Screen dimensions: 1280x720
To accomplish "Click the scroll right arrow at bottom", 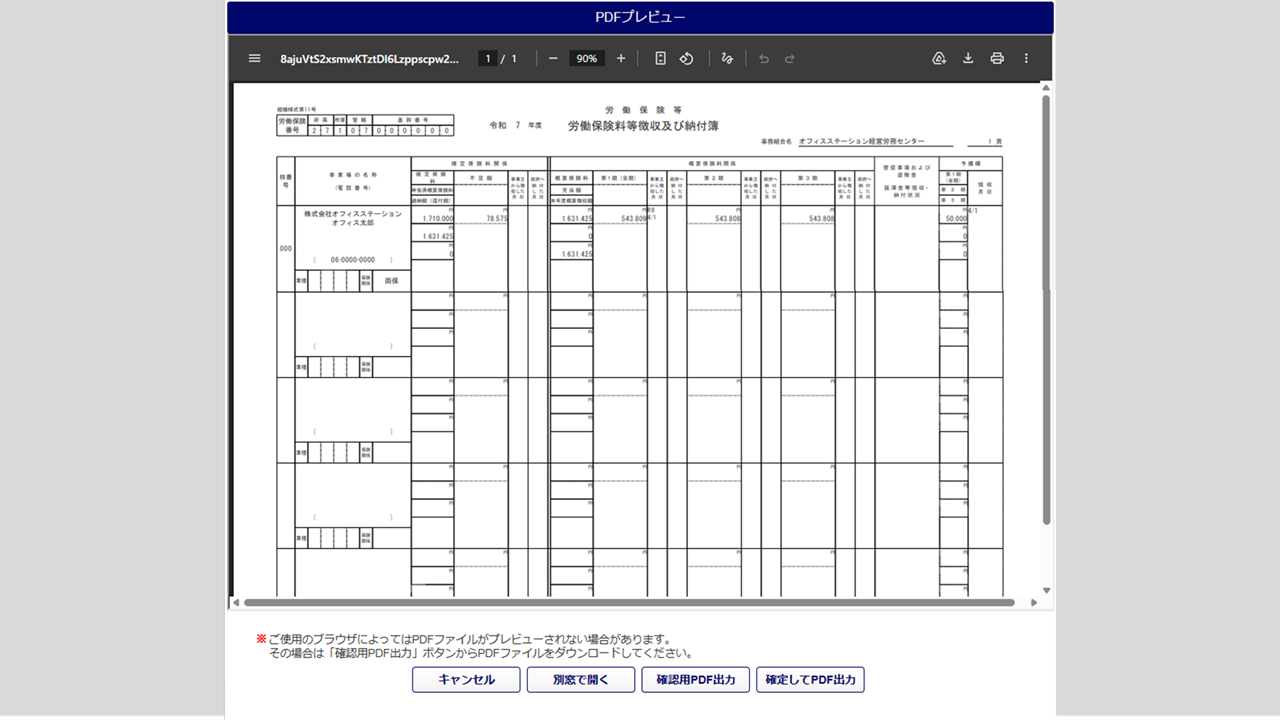I will click(1033, 603).
